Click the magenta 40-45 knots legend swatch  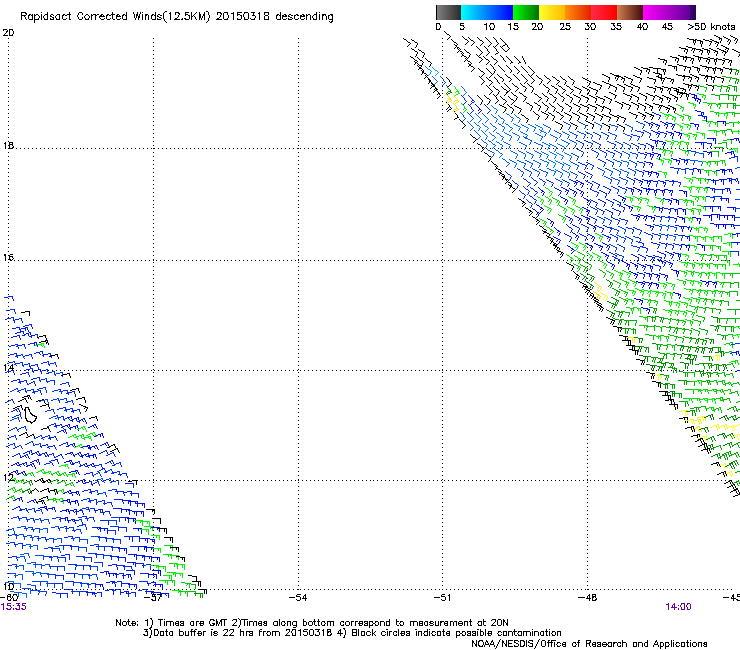pyautogui.click(x=656, y=12)
